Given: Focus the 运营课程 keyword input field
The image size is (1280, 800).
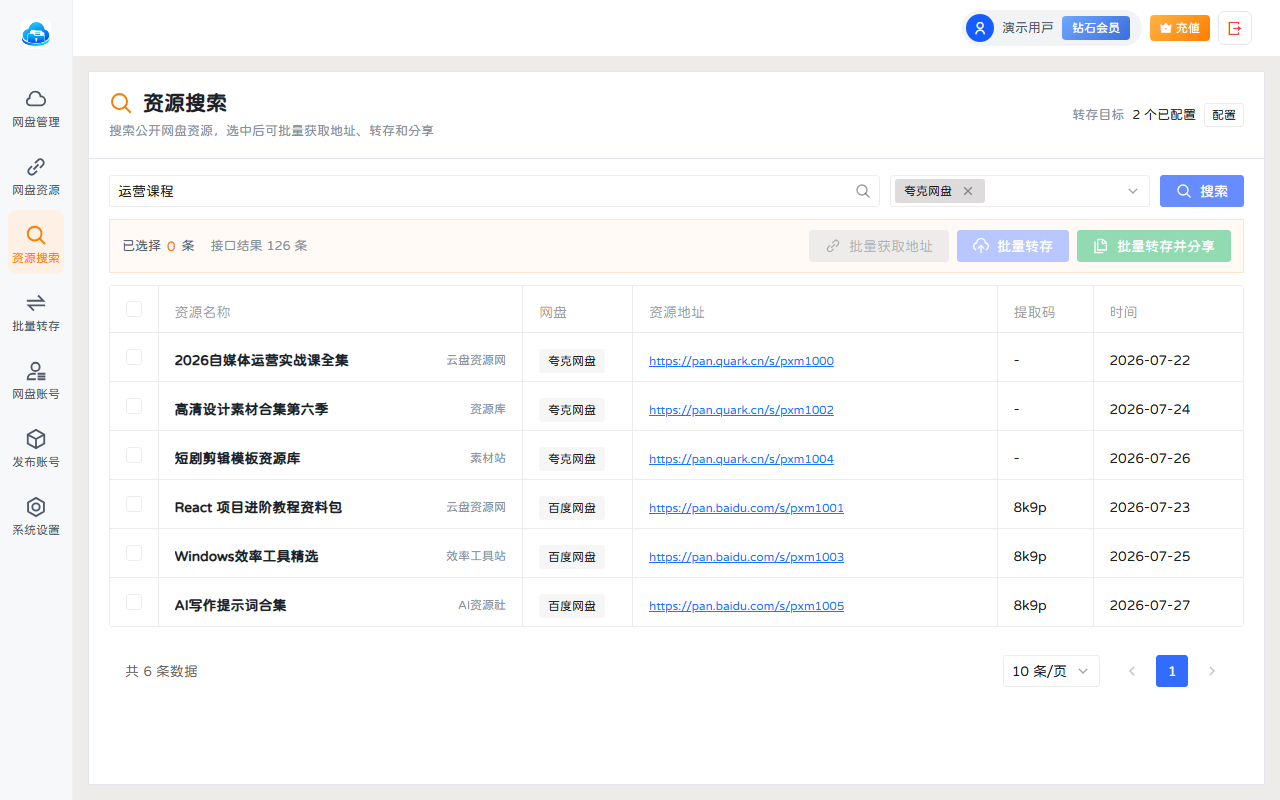Looking at the screenshot, I should pos(494,191).
